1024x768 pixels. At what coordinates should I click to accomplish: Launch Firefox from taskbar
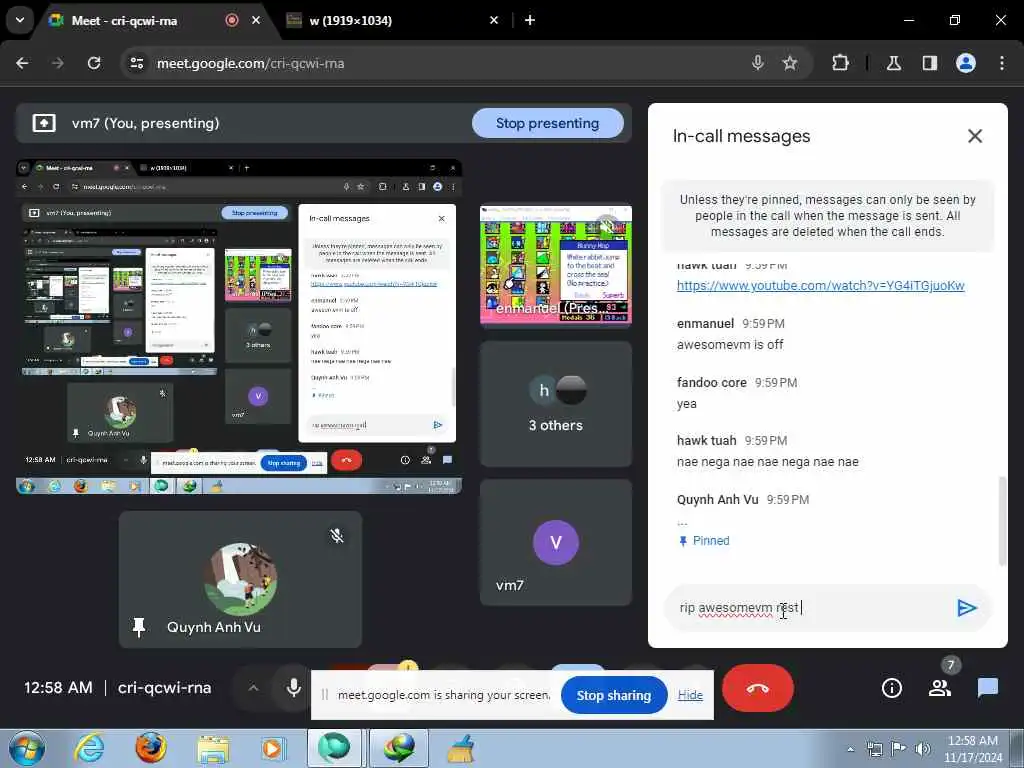coord(151,748)
